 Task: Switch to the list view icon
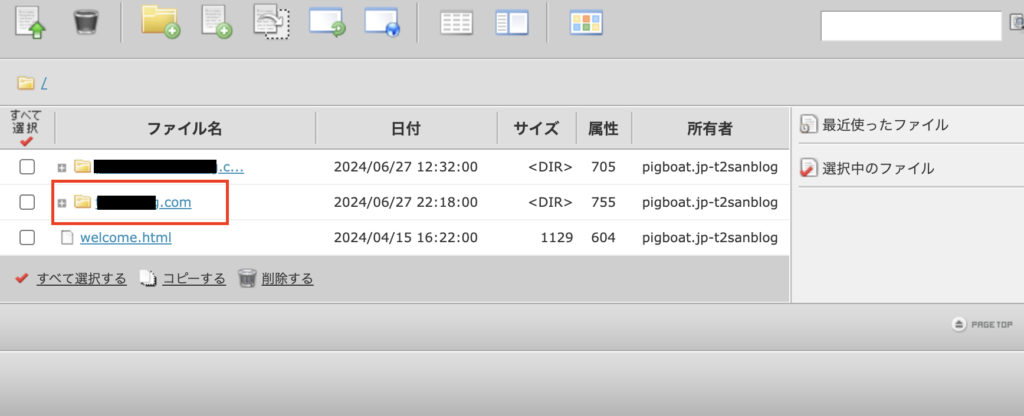(457, 23)
